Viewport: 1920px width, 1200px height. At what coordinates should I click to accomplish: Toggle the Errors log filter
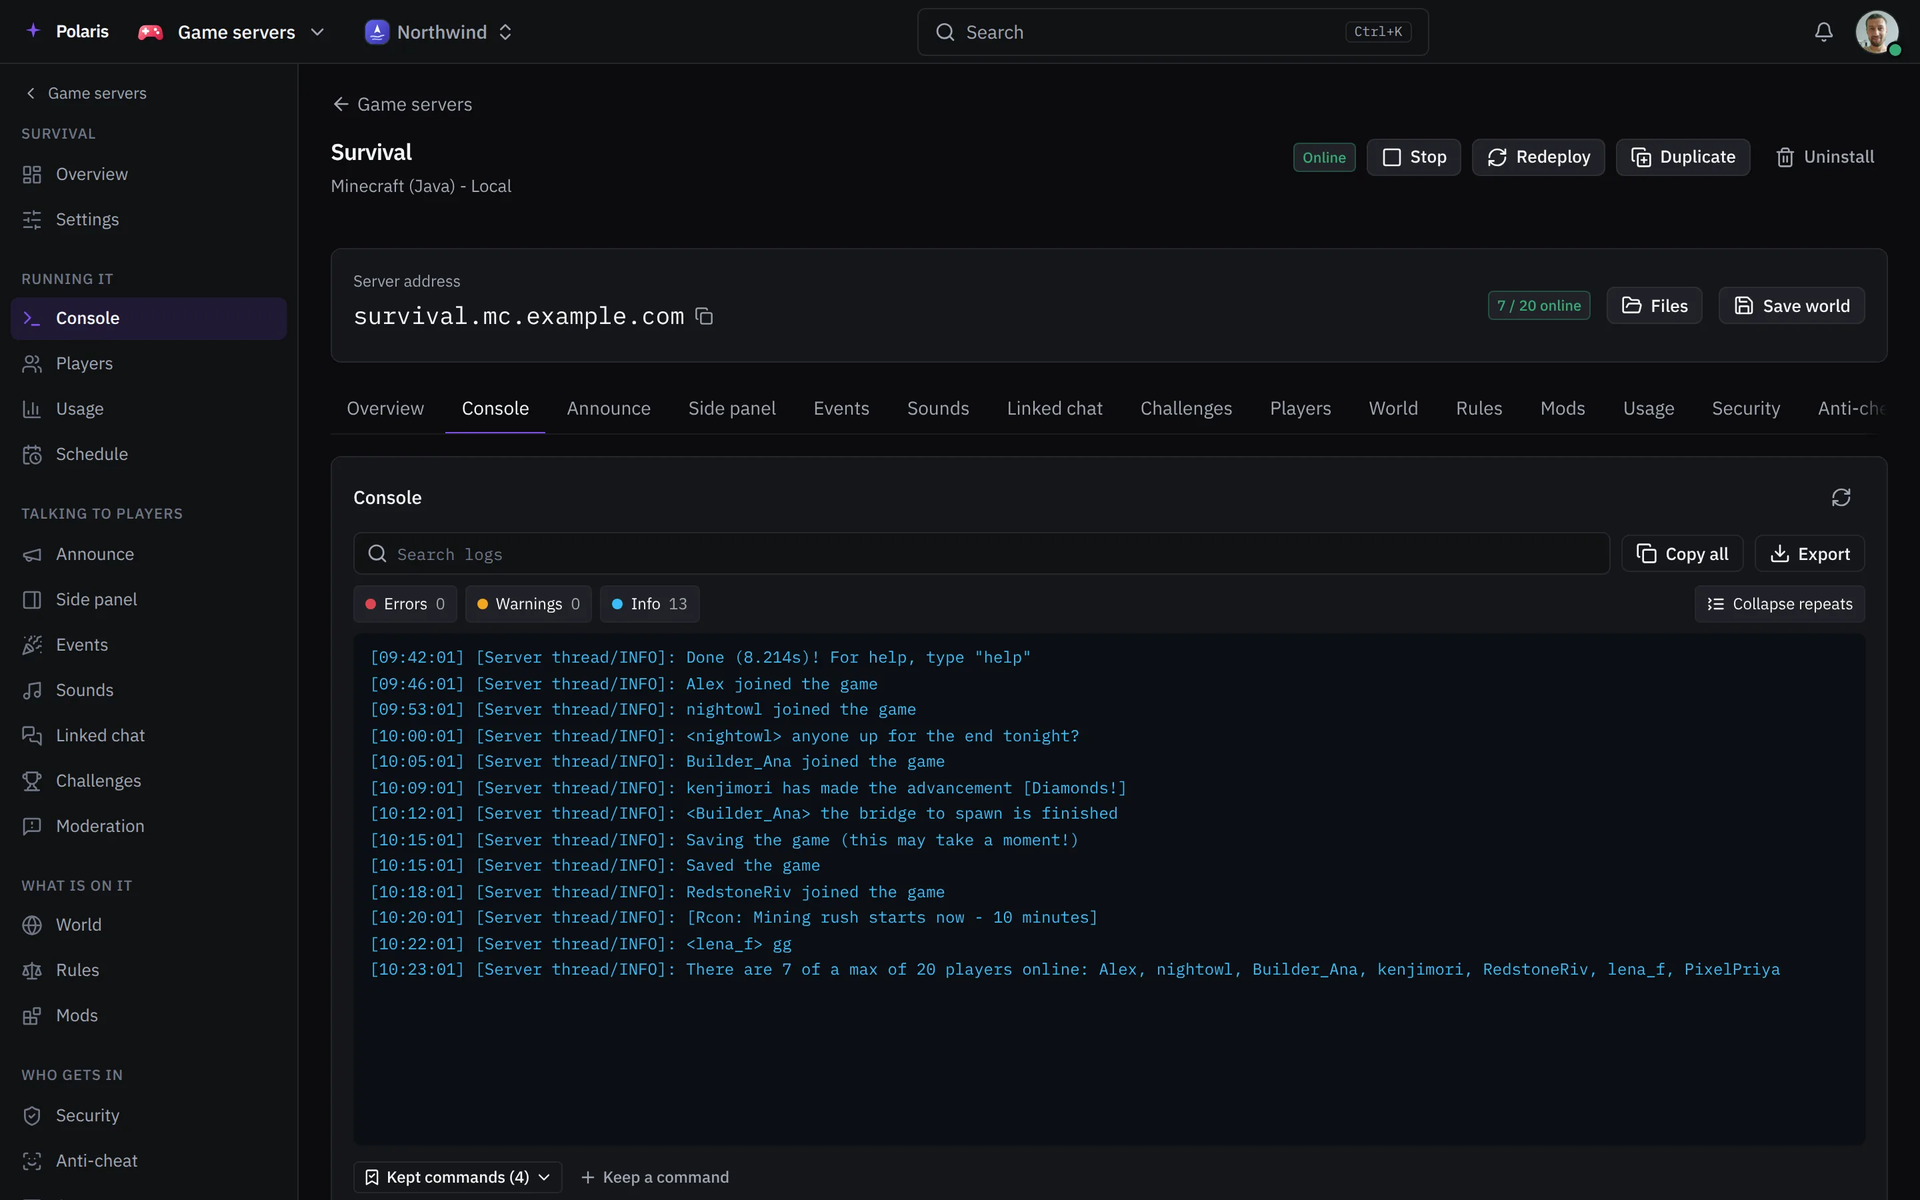pyautogui.click(x=405, y=604)
